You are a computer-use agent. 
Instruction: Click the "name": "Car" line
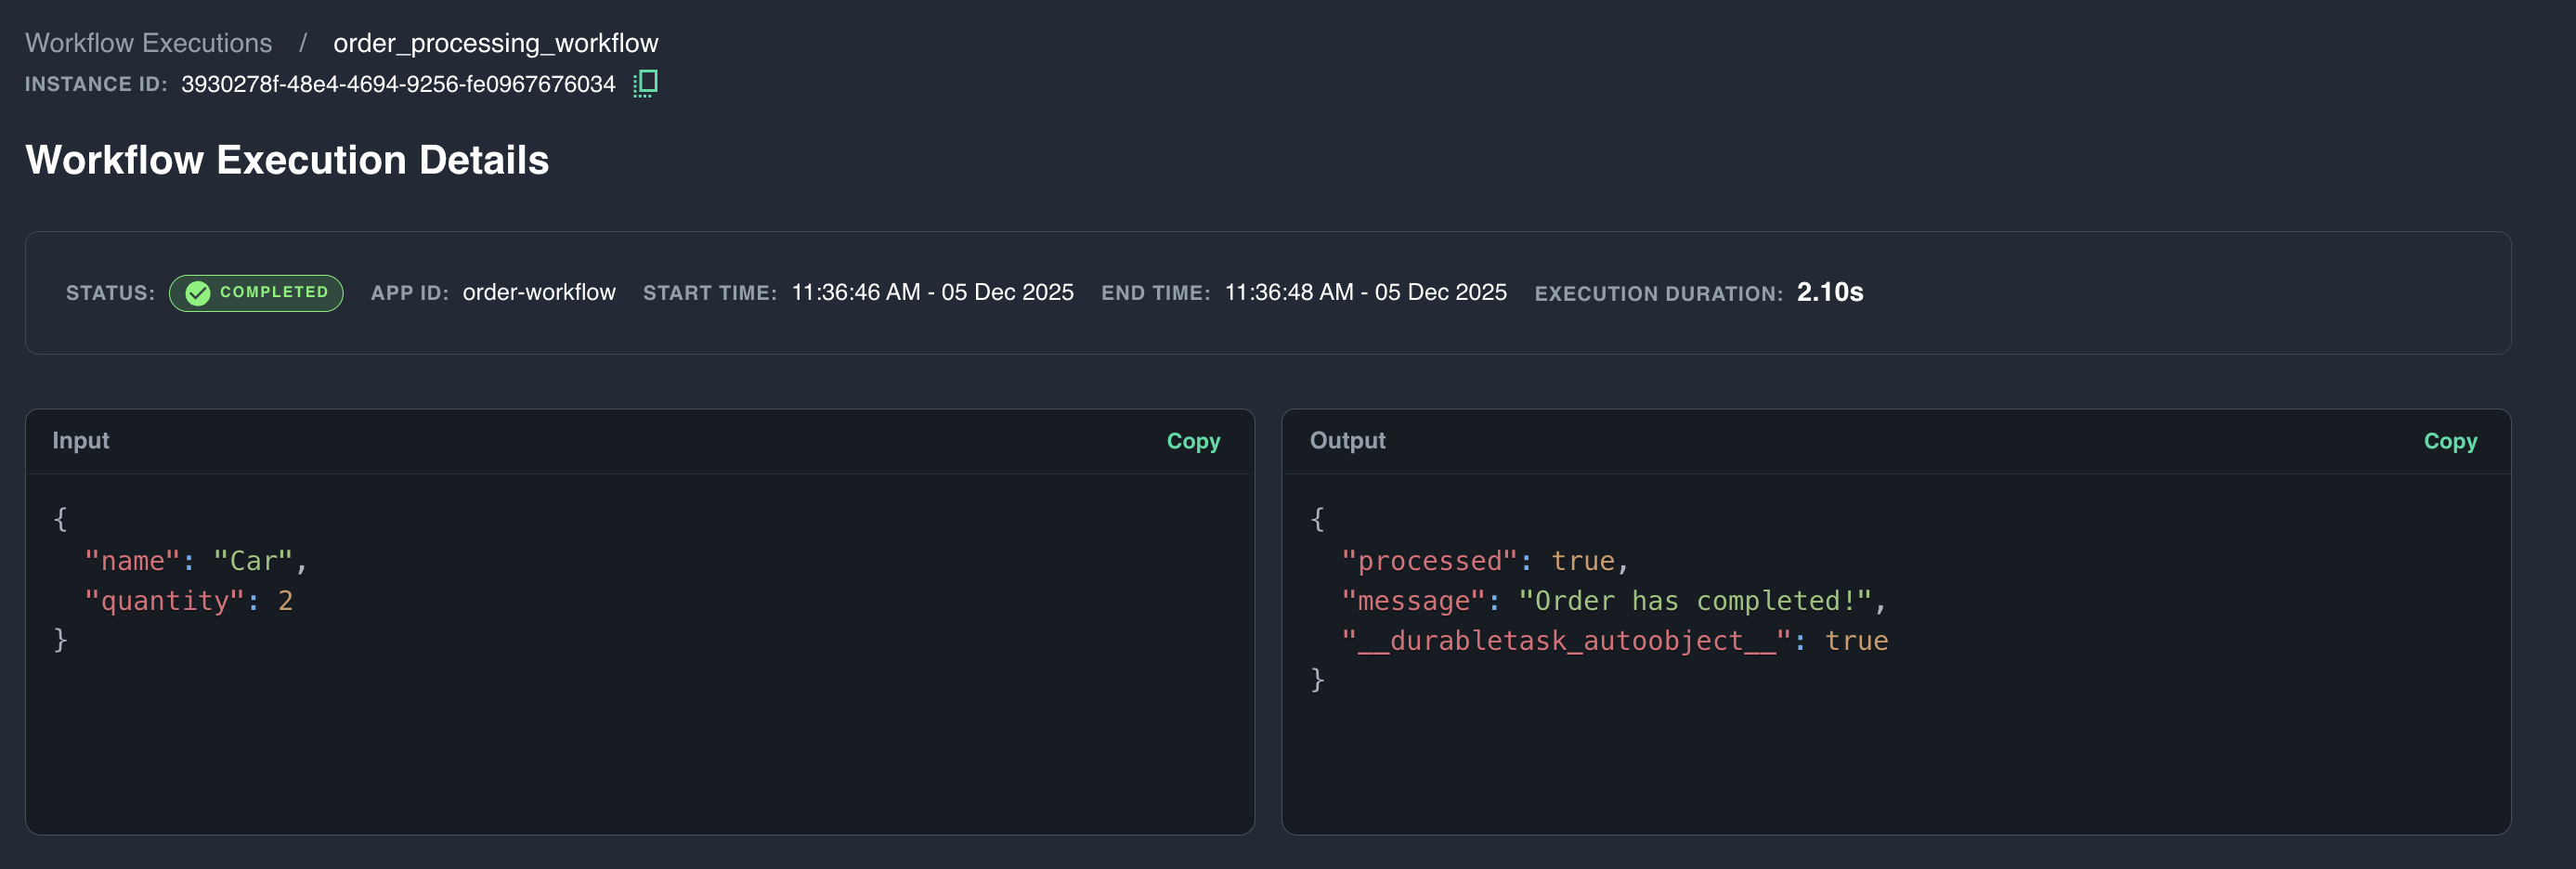(x=196, y=560)
